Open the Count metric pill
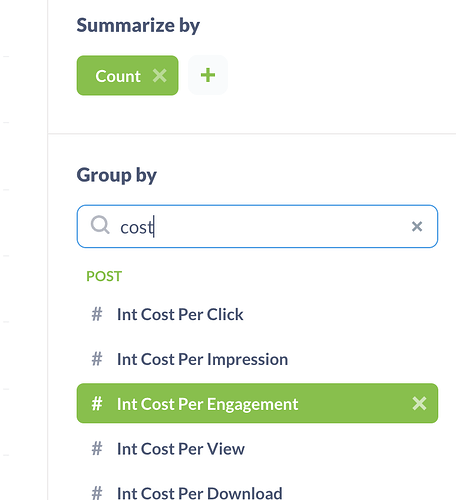The image size is (456, 500). [x=118, y=76]
